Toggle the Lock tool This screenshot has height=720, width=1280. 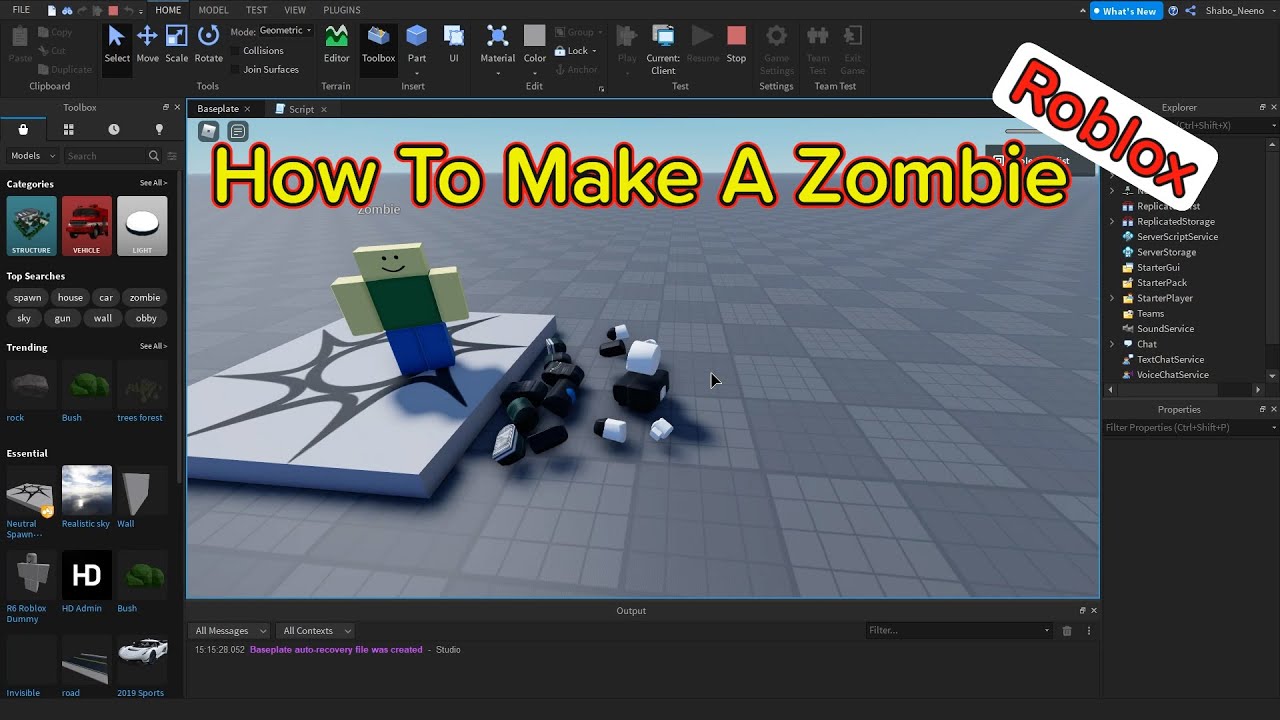click(573, 50)
